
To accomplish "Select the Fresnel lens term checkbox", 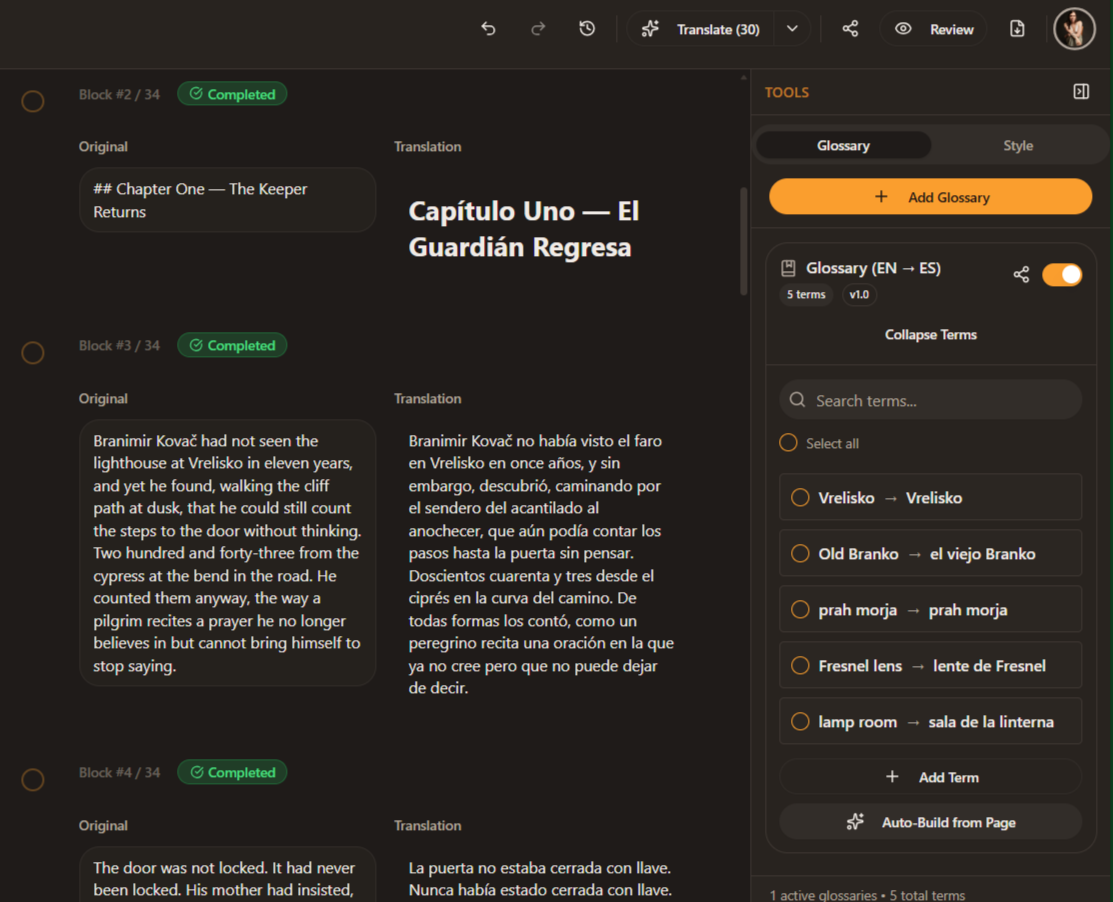I will coord(800,666).
